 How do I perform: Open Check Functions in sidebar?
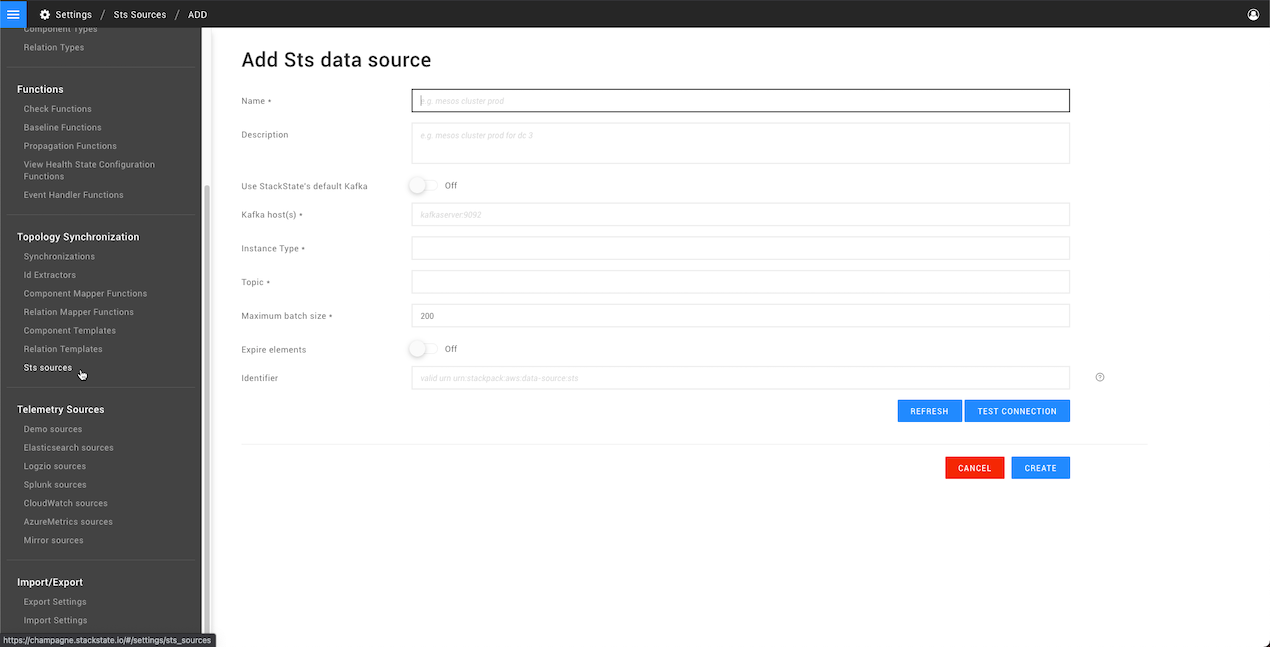57,109
